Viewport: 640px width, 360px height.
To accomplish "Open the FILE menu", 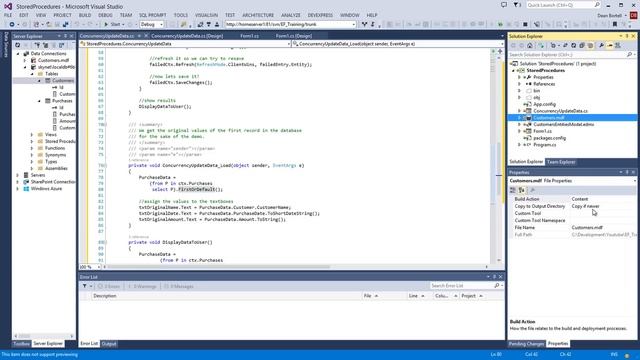I will click(x=8, y=15).
